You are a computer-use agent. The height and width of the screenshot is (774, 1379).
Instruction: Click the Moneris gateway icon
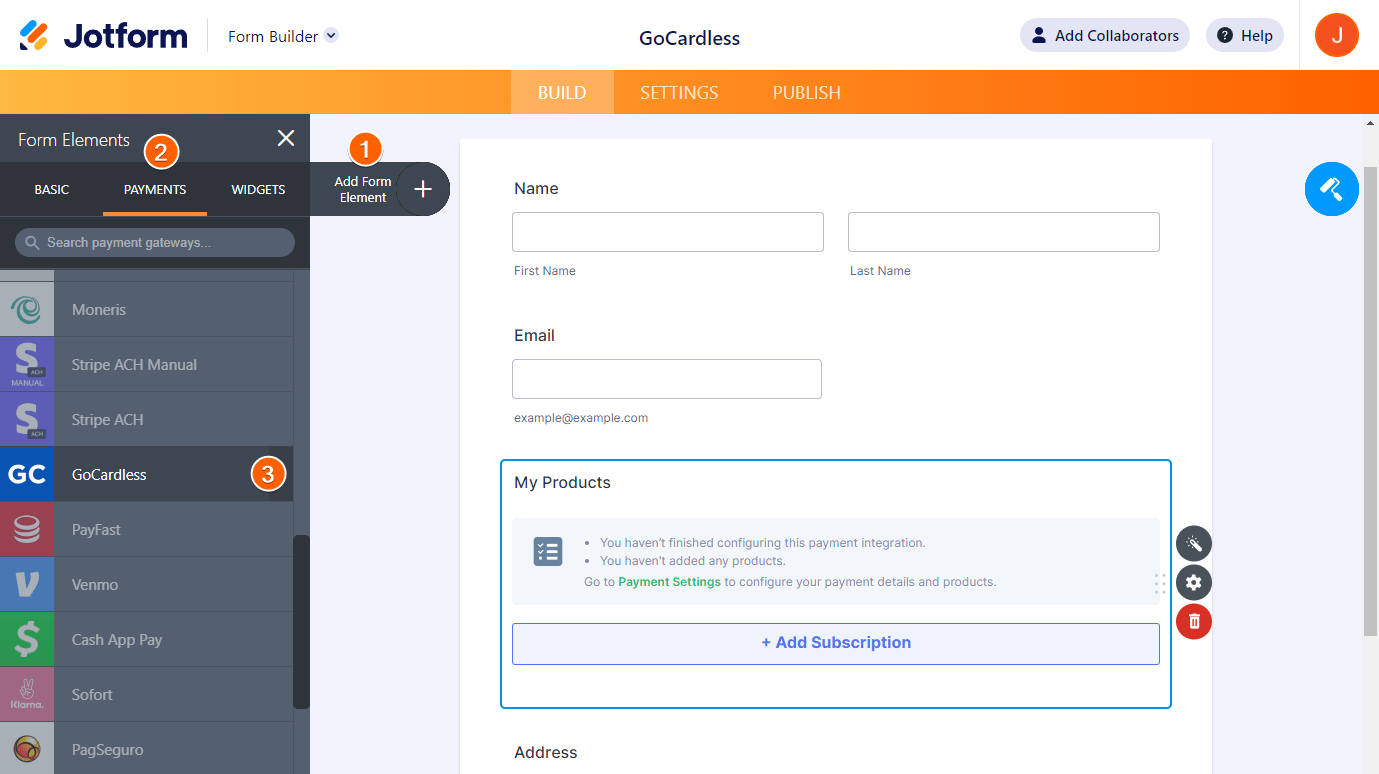27,309
